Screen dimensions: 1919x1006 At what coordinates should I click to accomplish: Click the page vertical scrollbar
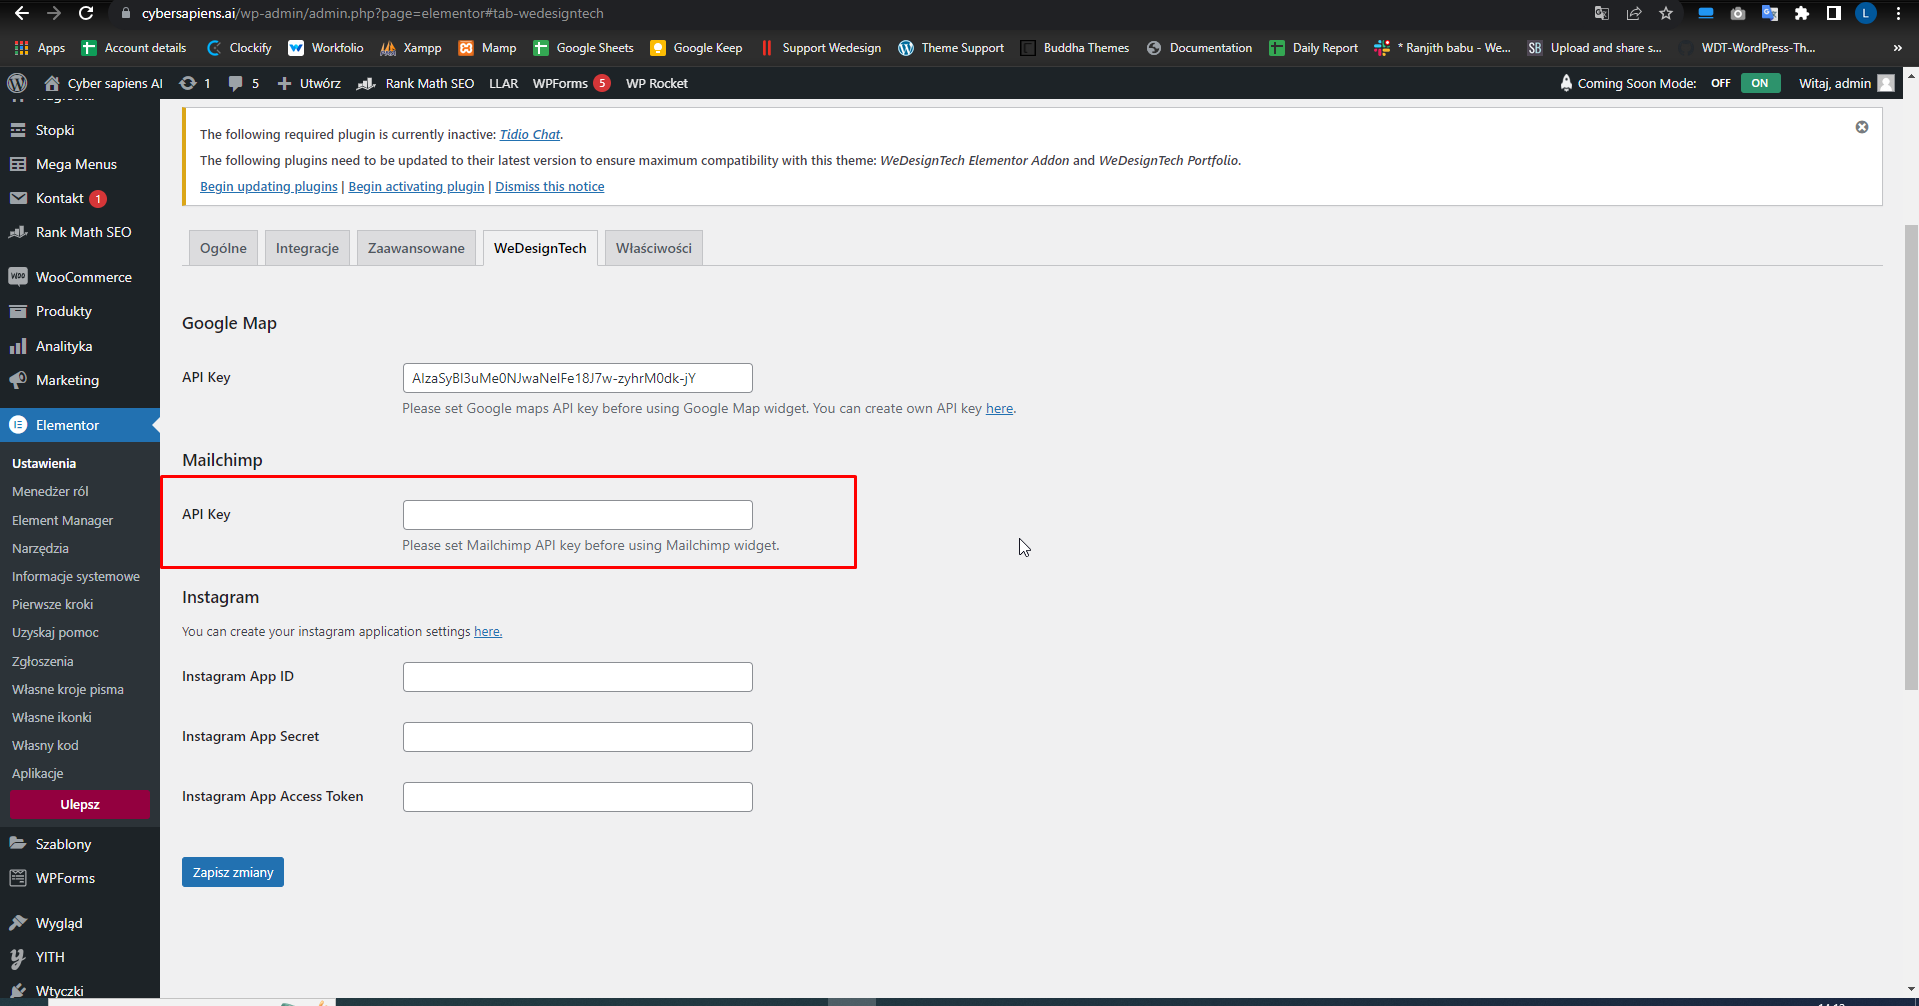[x=1911, y=457]
